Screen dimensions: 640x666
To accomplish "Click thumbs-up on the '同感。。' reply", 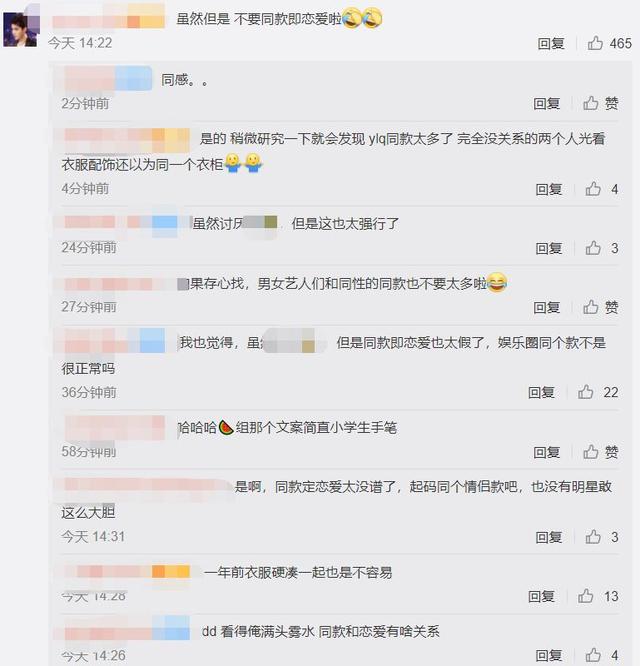I will pos(590,103).
